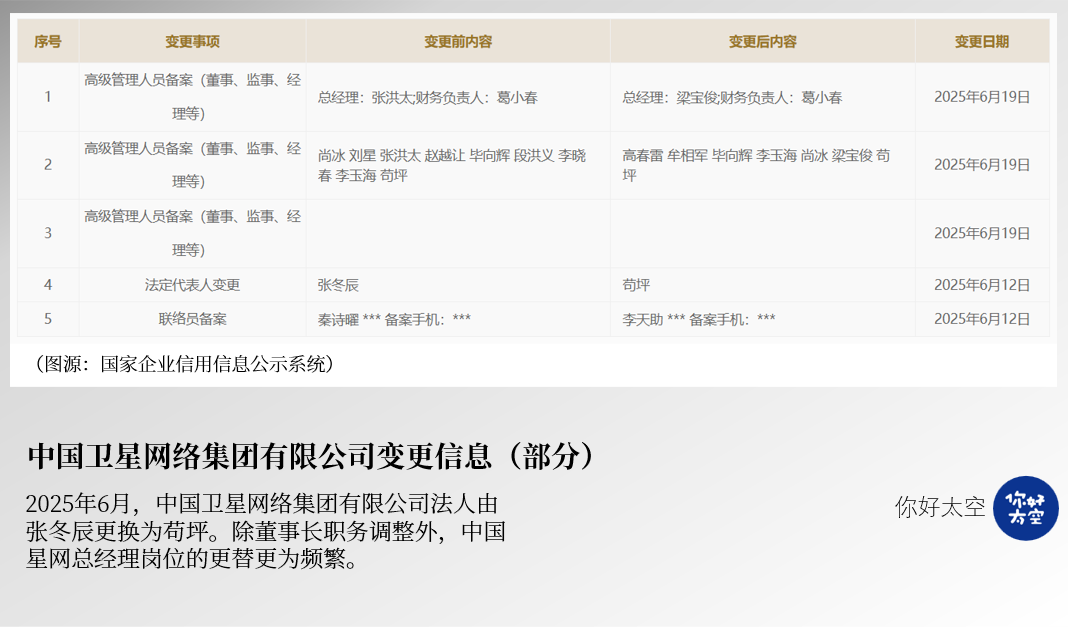Click the 秦诗曜 contact cell
This screenshot has width=1068, height=627.
458,319
